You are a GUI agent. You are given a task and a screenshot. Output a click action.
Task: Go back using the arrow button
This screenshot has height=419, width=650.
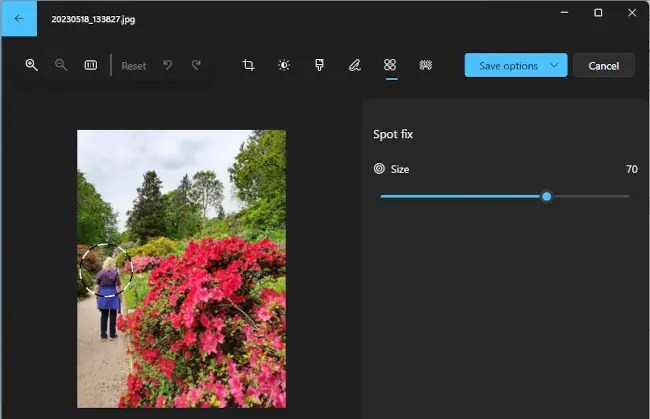tap(19, 19)
